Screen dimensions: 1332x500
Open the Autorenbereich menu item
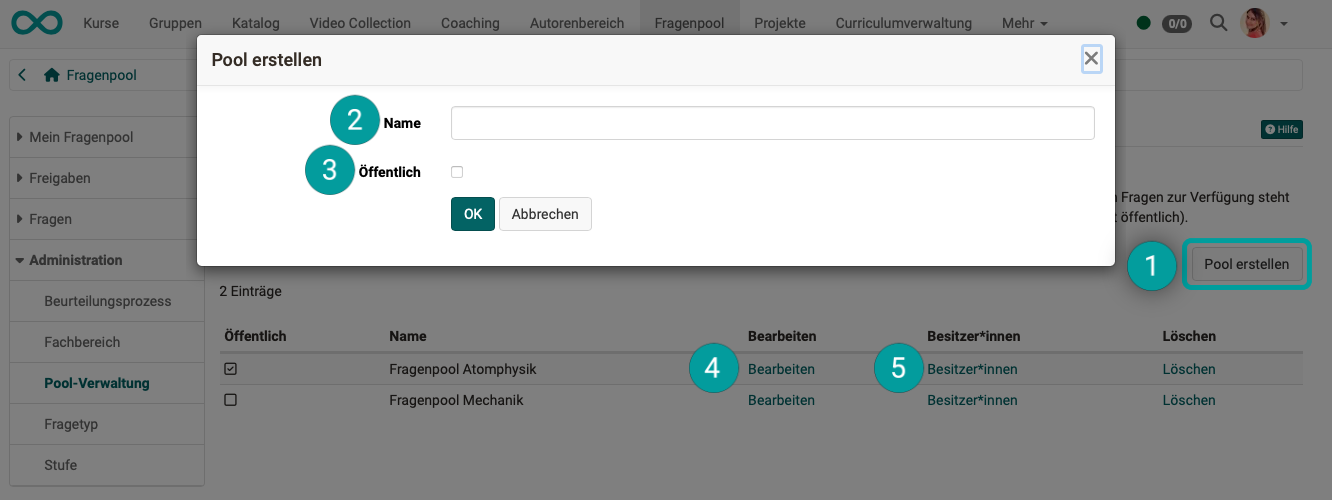tap(577, 22)
